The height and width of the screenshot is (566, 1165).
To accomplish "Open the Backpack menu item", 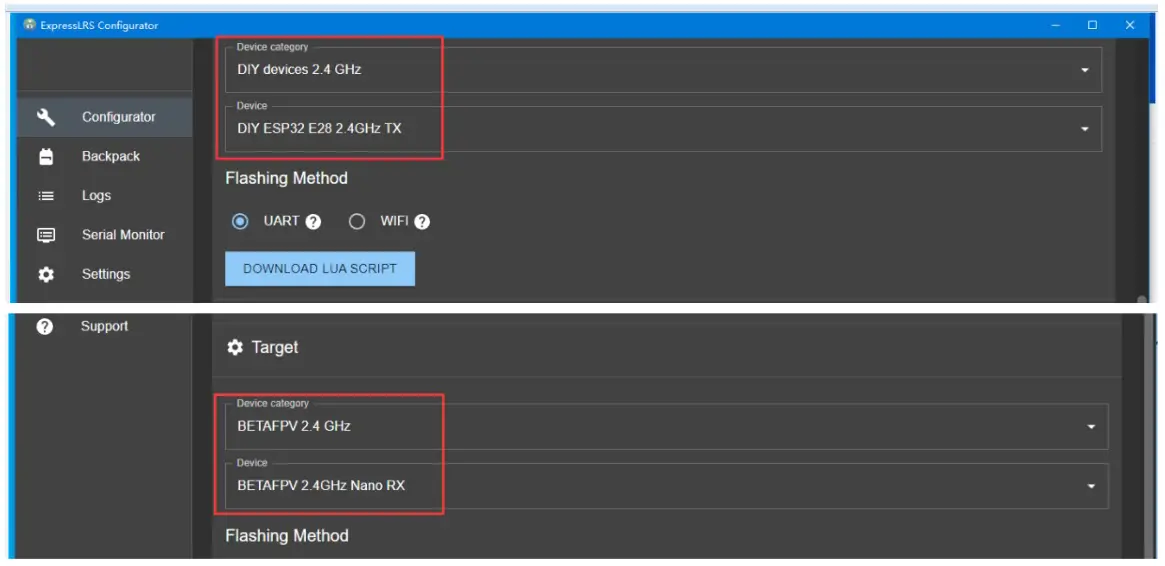I will click(x=104, y=157).
